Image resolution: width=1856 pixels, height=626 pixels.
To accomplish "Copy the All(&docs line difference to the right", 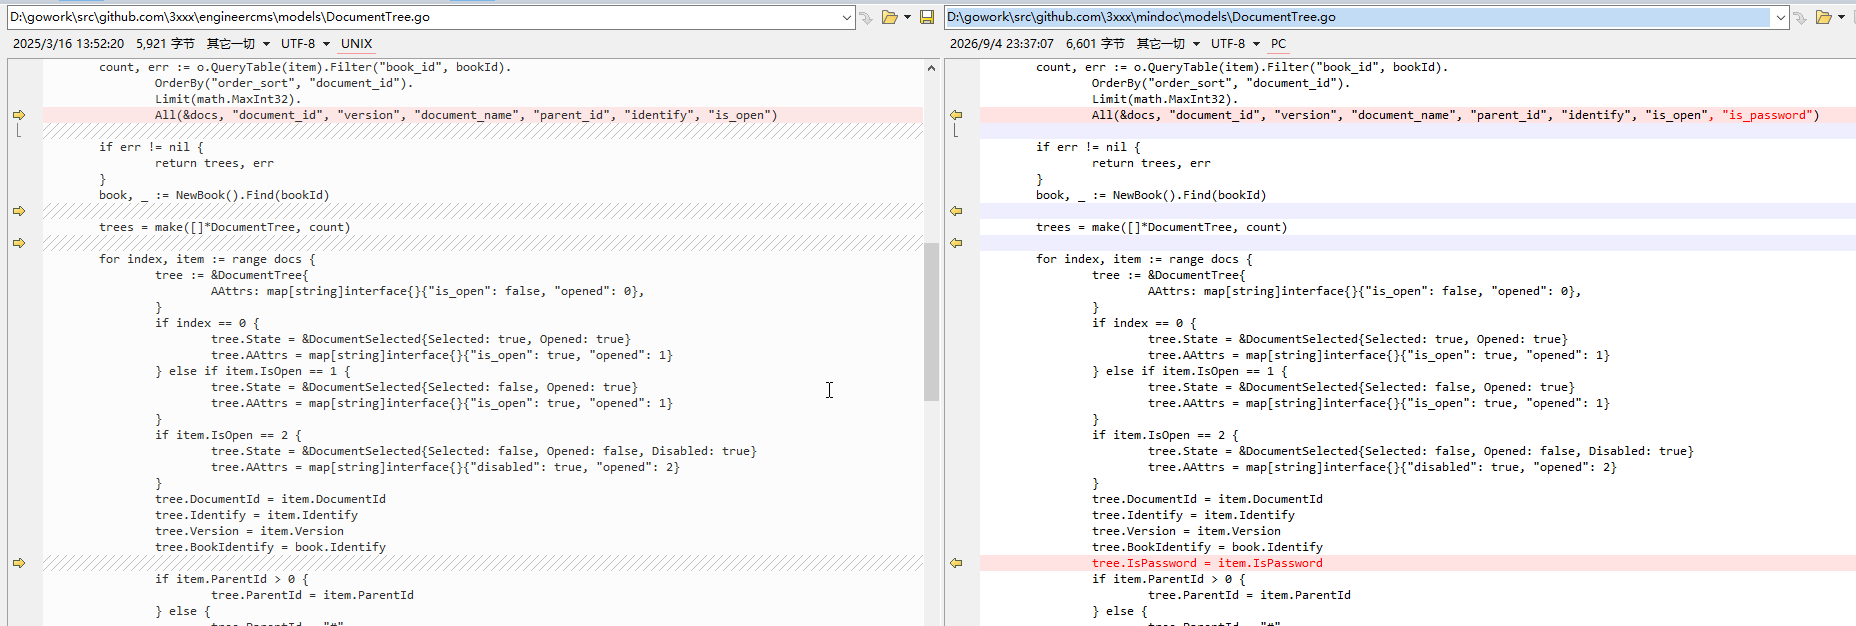I will click(19, 115).
